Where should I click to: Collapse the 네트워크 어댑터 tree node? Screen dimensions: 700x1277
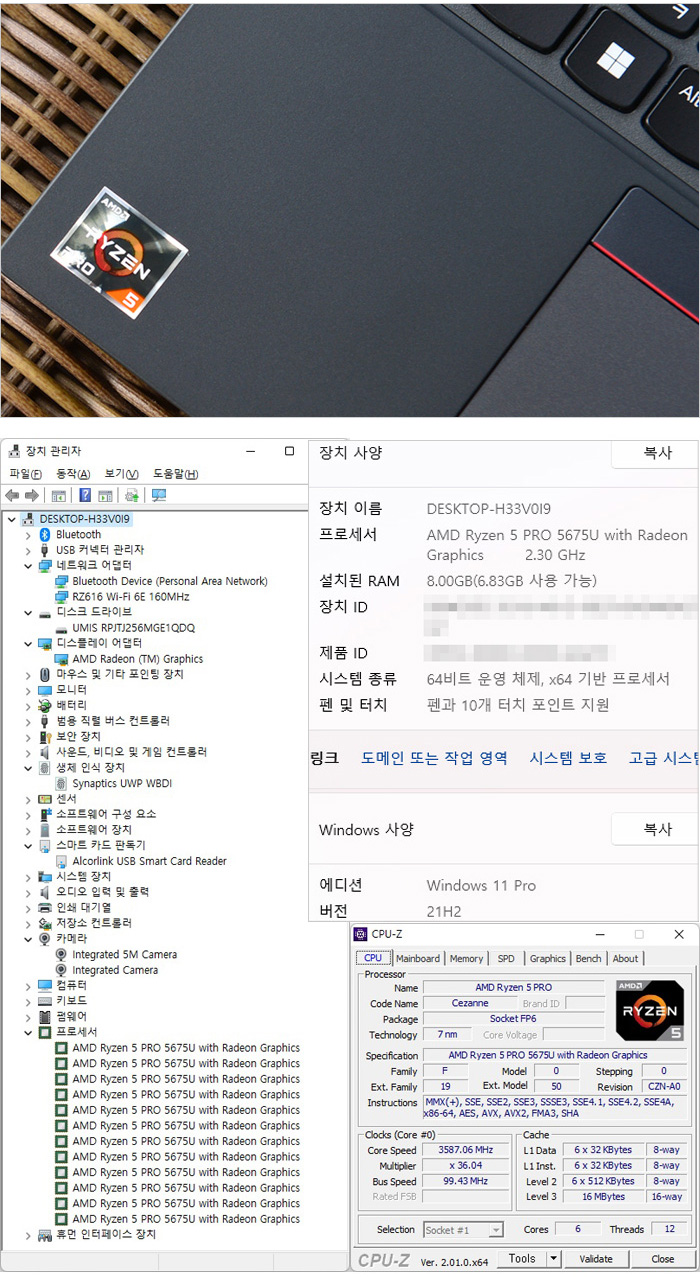28,566
